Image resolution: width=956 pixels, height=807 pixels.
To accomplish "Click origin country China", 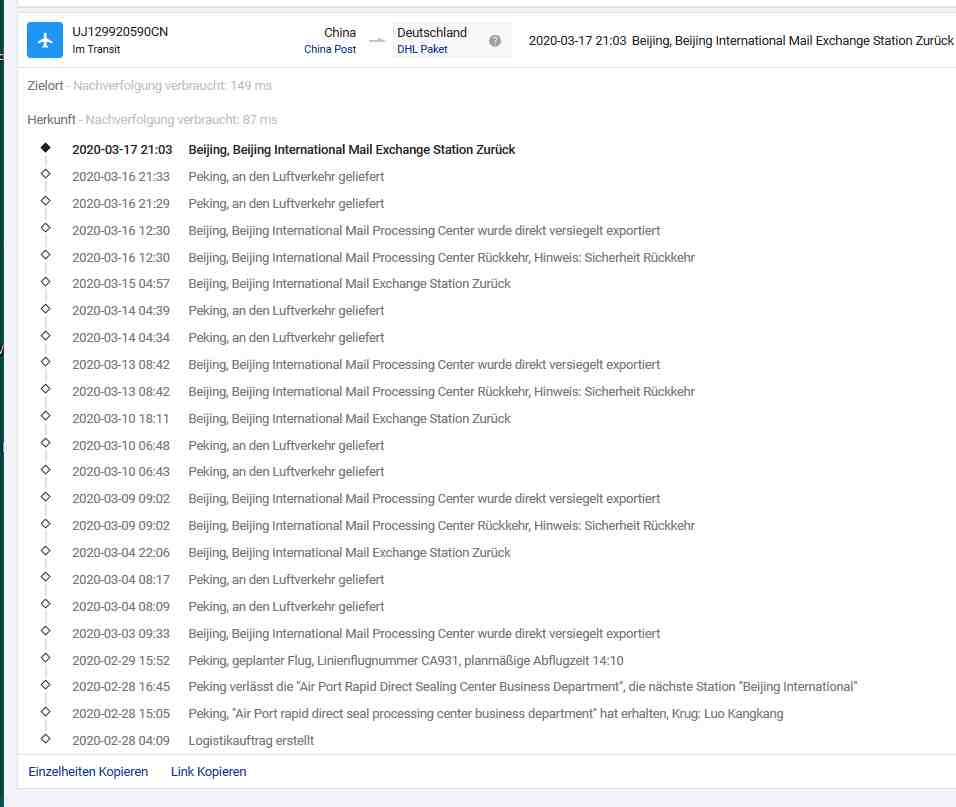I will pos(340,32).
